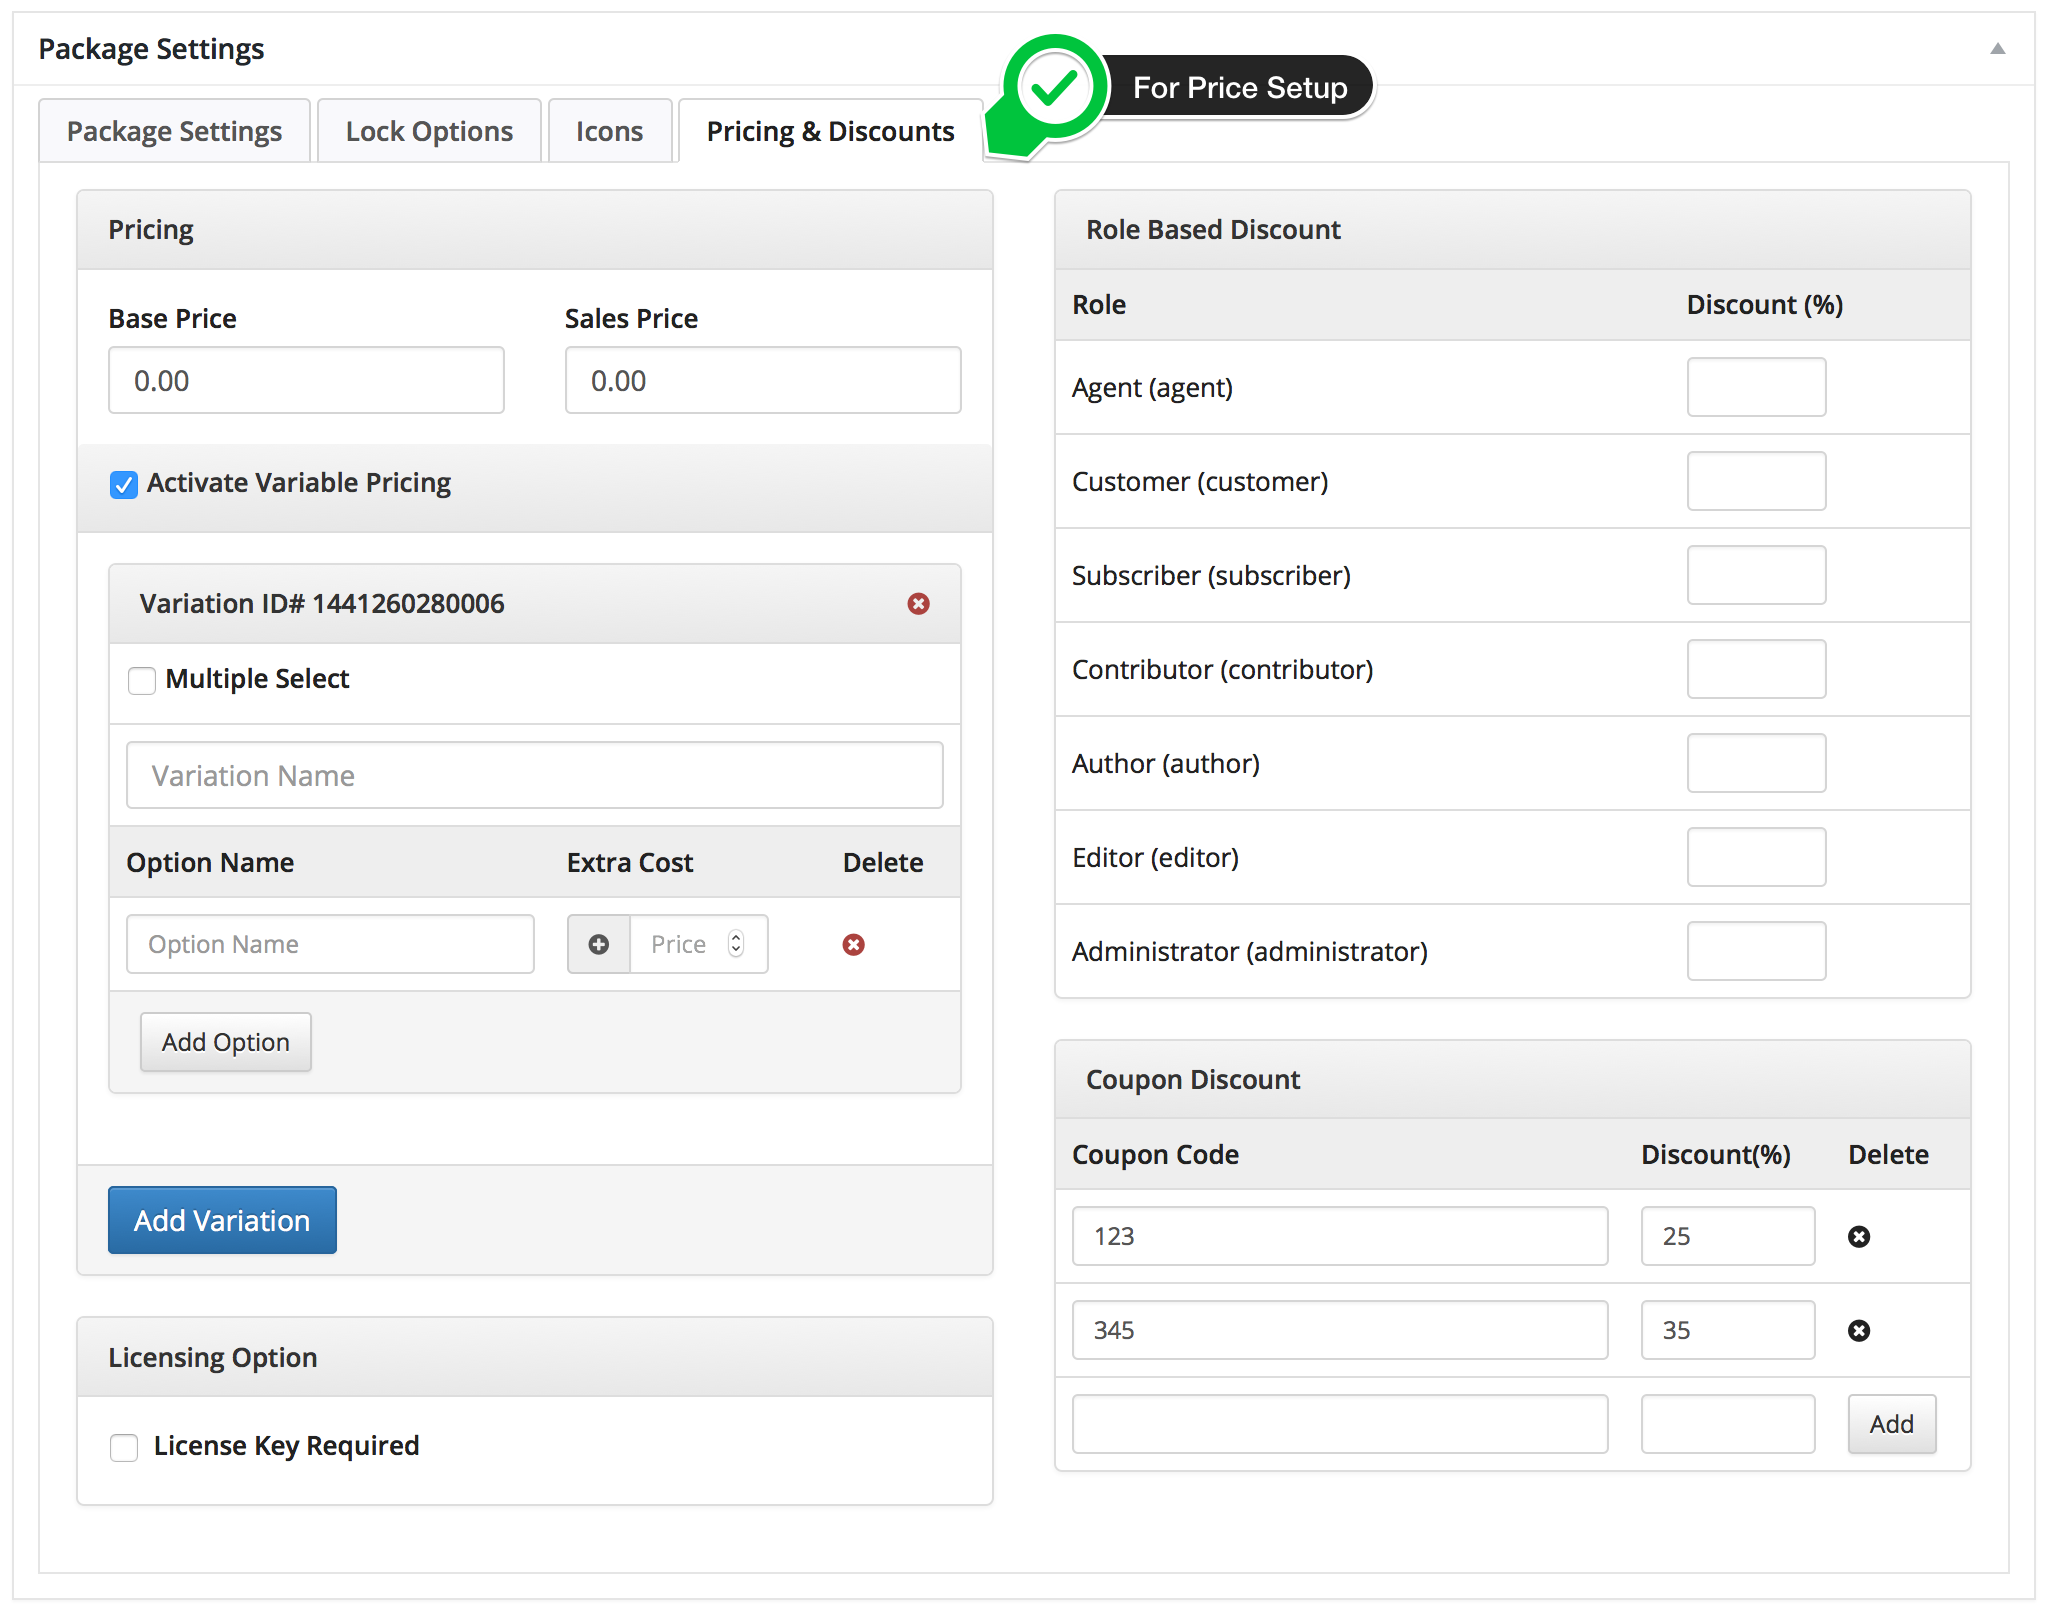Enable Multiple Select checkbox

pyautogui.click(x=142, y=680)
